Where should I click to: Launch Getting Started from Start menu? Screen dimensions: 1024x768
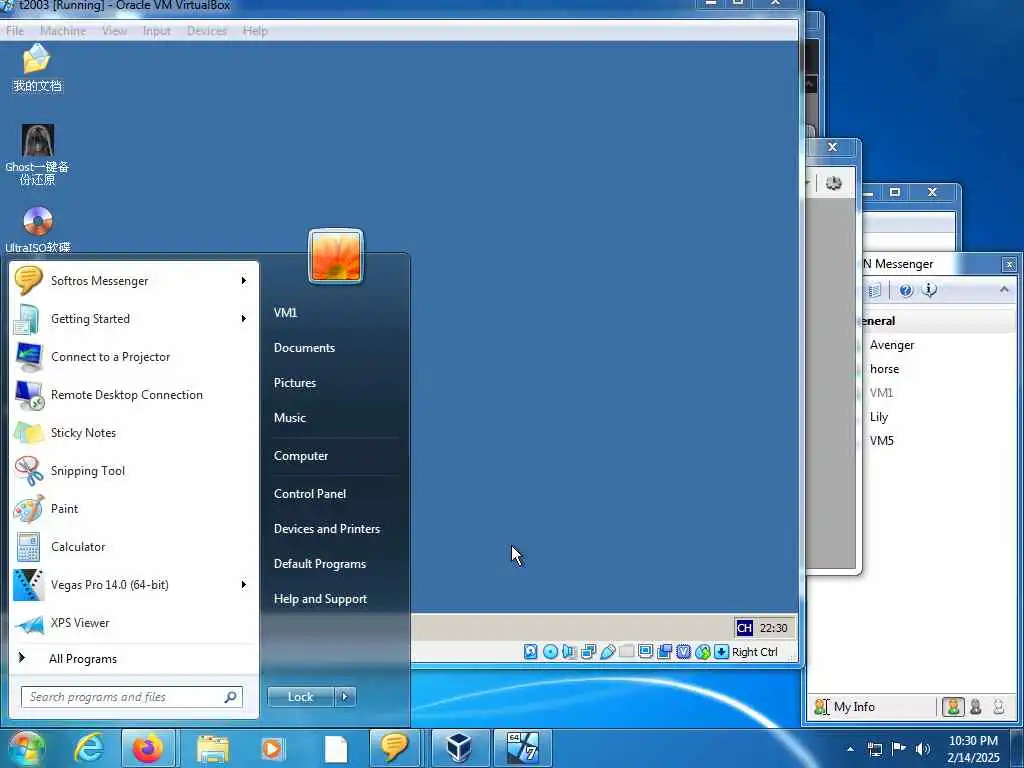point(134,319)
